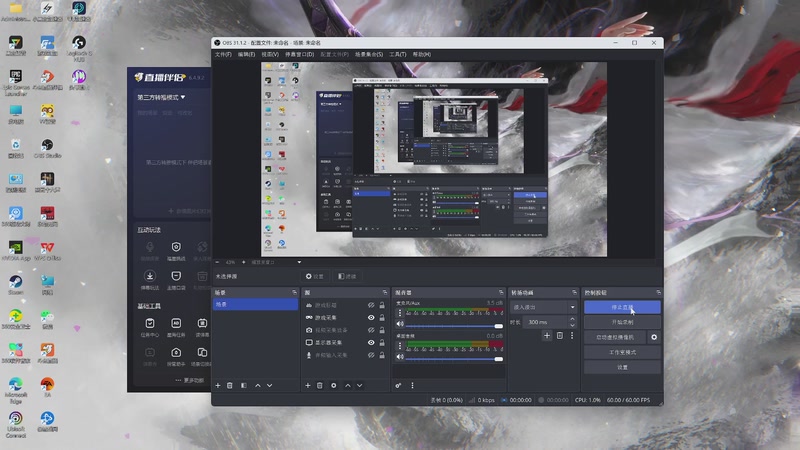Open scene filters icon in Scenes toolbar

click(x=244, y=386)
